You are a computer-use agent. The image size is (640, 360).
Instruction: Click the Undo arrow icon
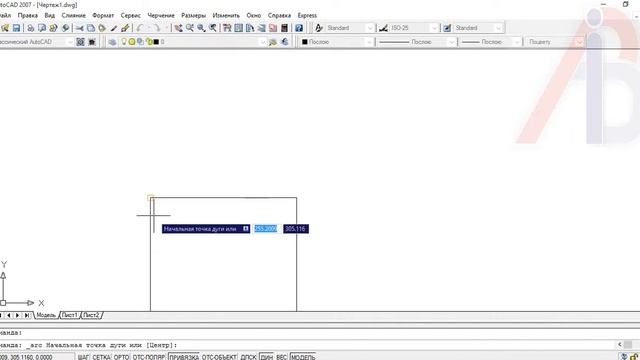point(140,28)
